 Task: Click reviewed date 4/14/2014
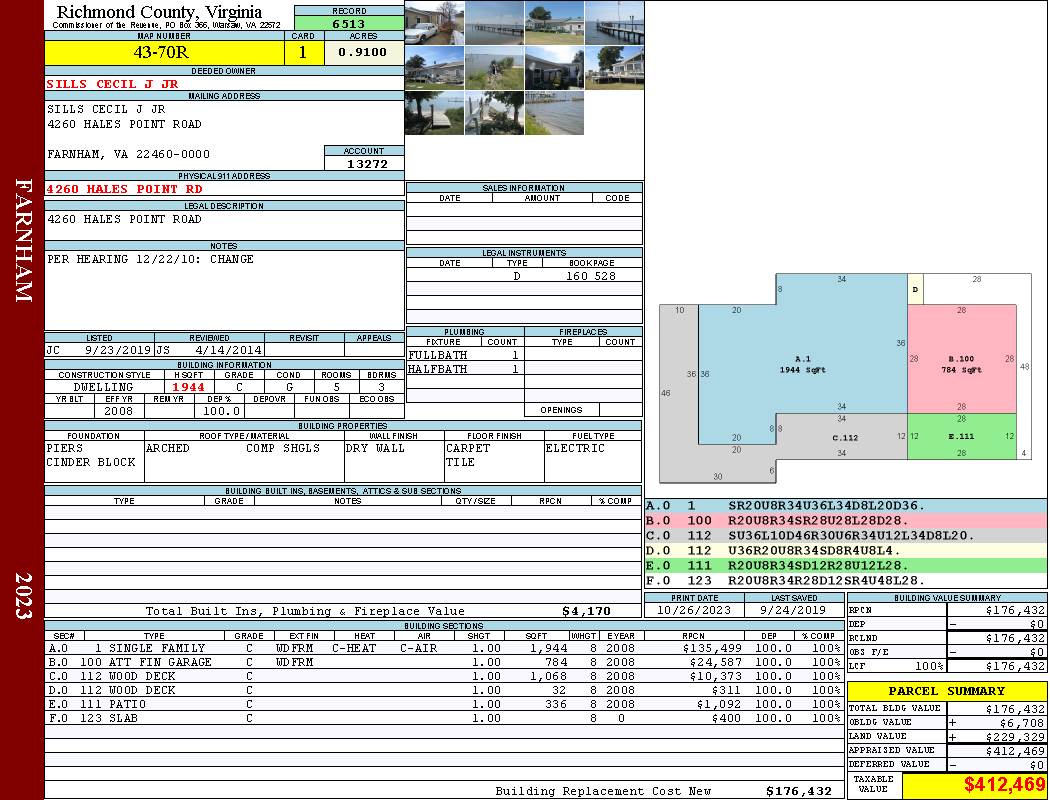pos(228,349)
